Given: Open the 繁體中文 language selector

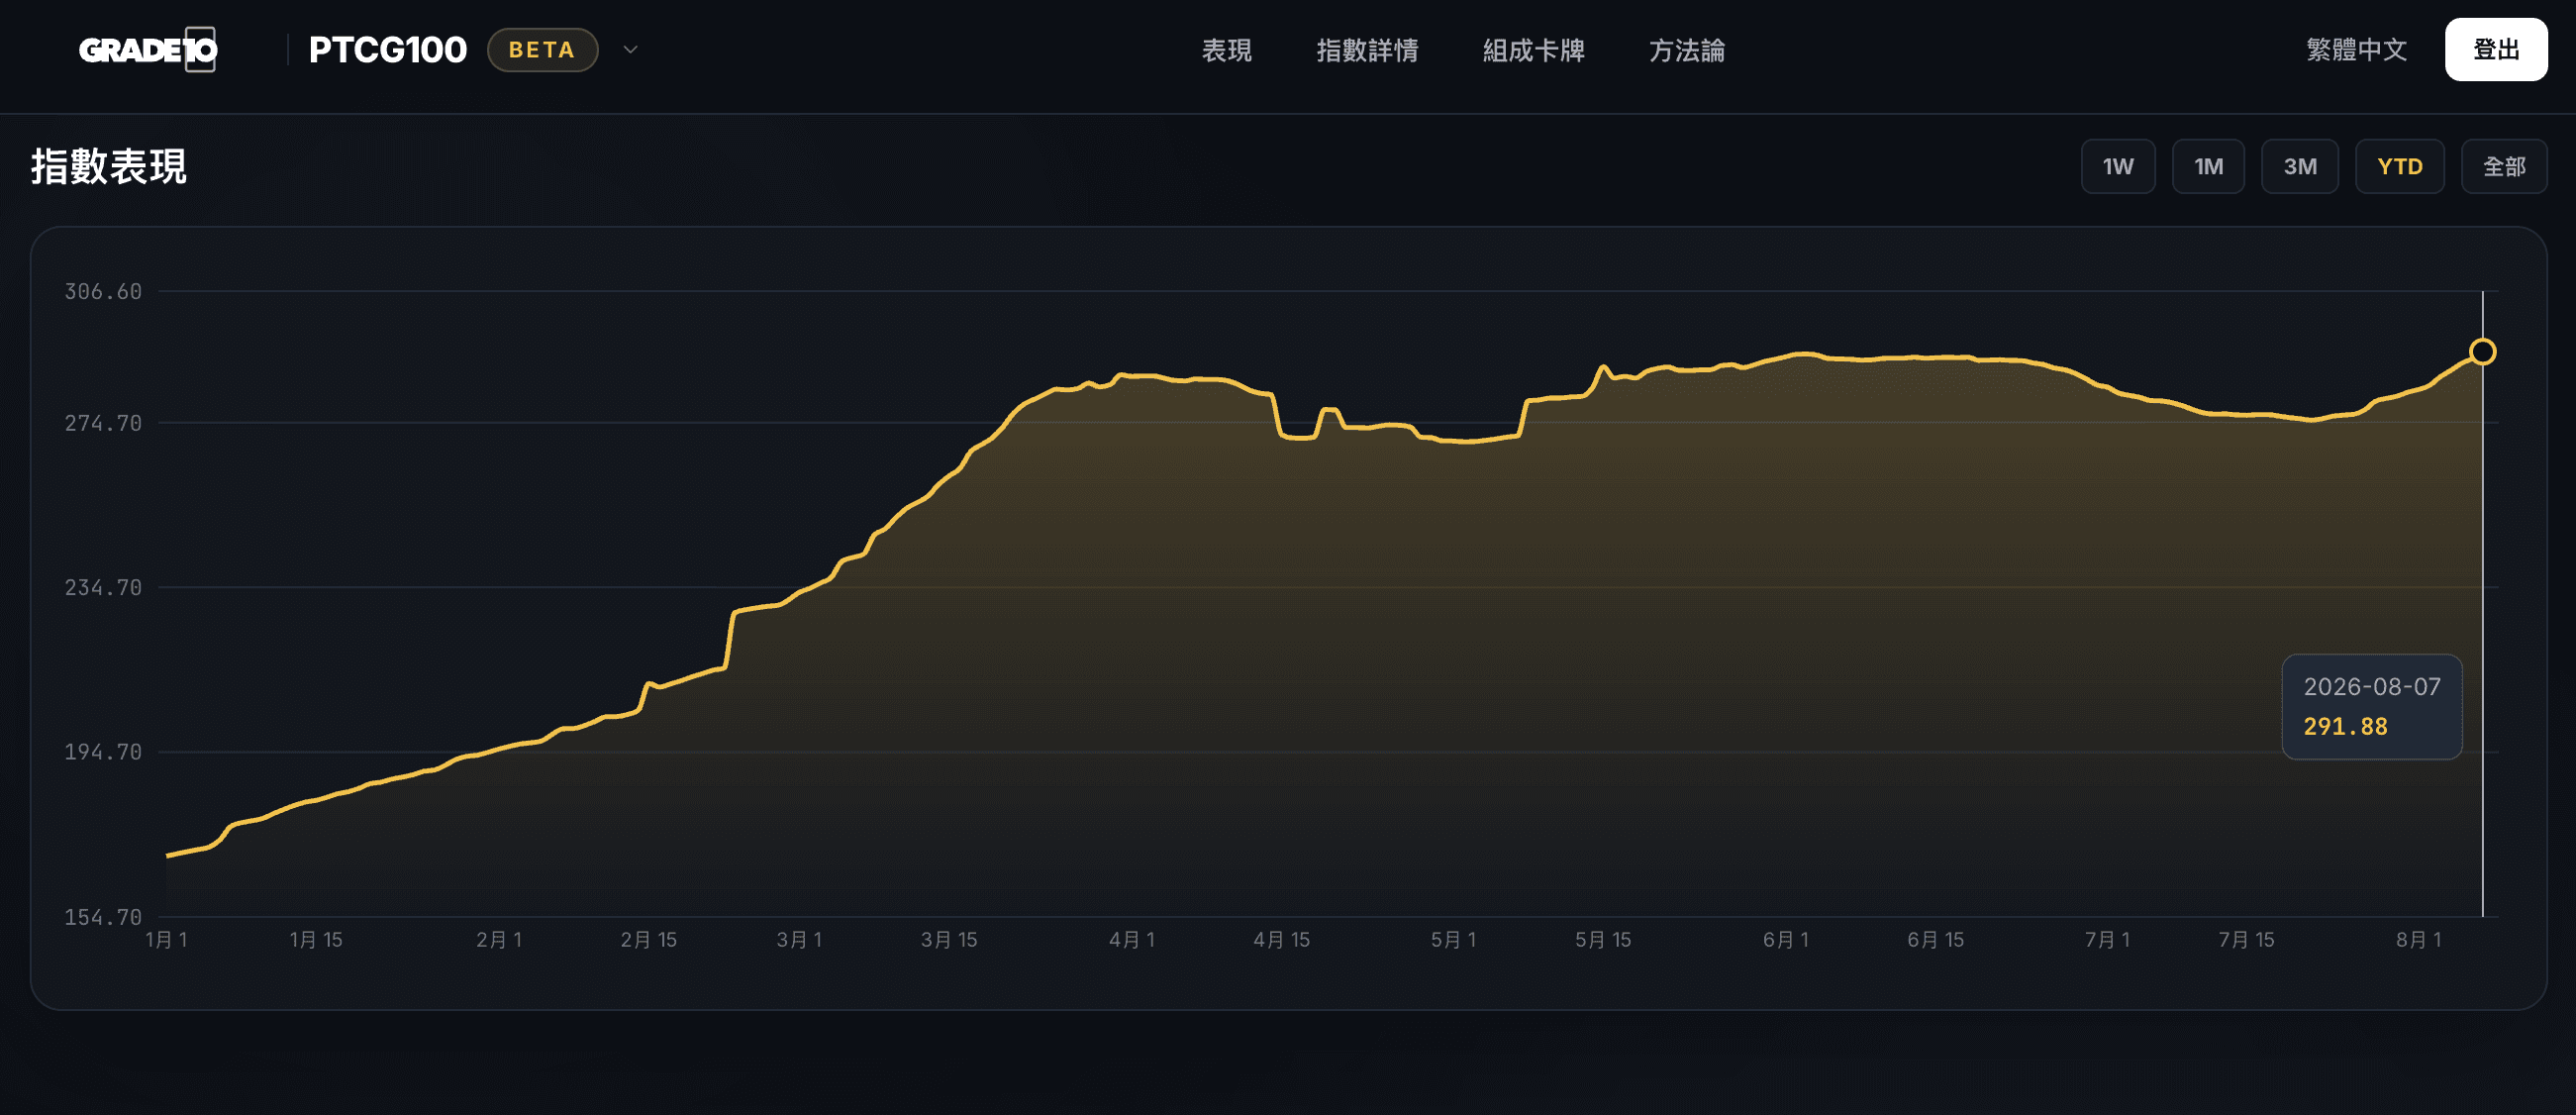Looking at the screenshot, I should point(2356,49).
